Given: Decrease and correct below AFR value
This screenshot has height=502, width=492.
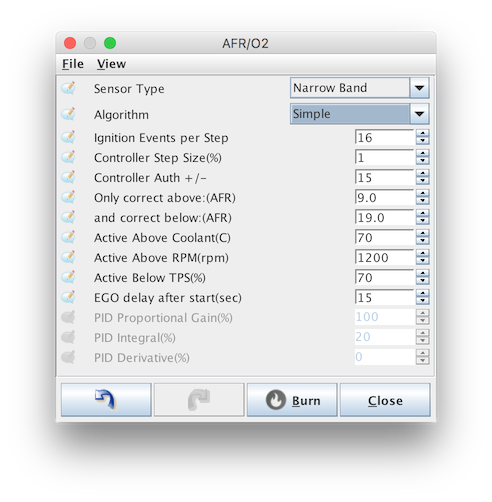Looking at the screenshot, I should (x=422, y=221).
